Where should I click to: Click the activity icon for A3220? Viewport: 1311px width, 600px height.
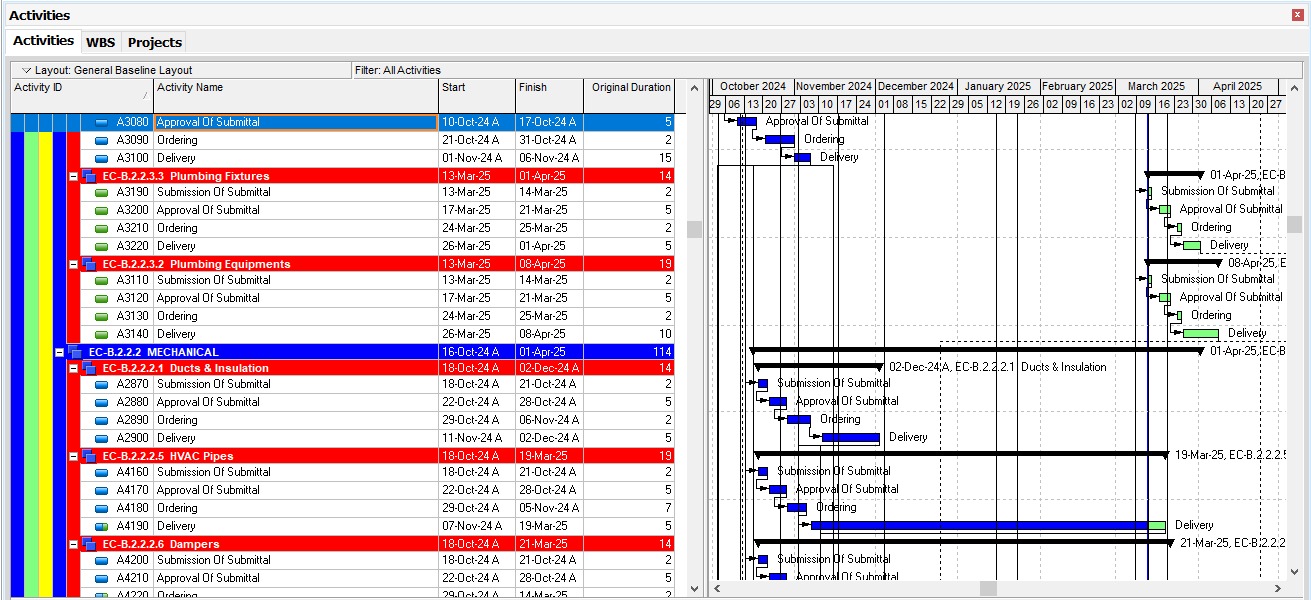(x=101, y=246)
